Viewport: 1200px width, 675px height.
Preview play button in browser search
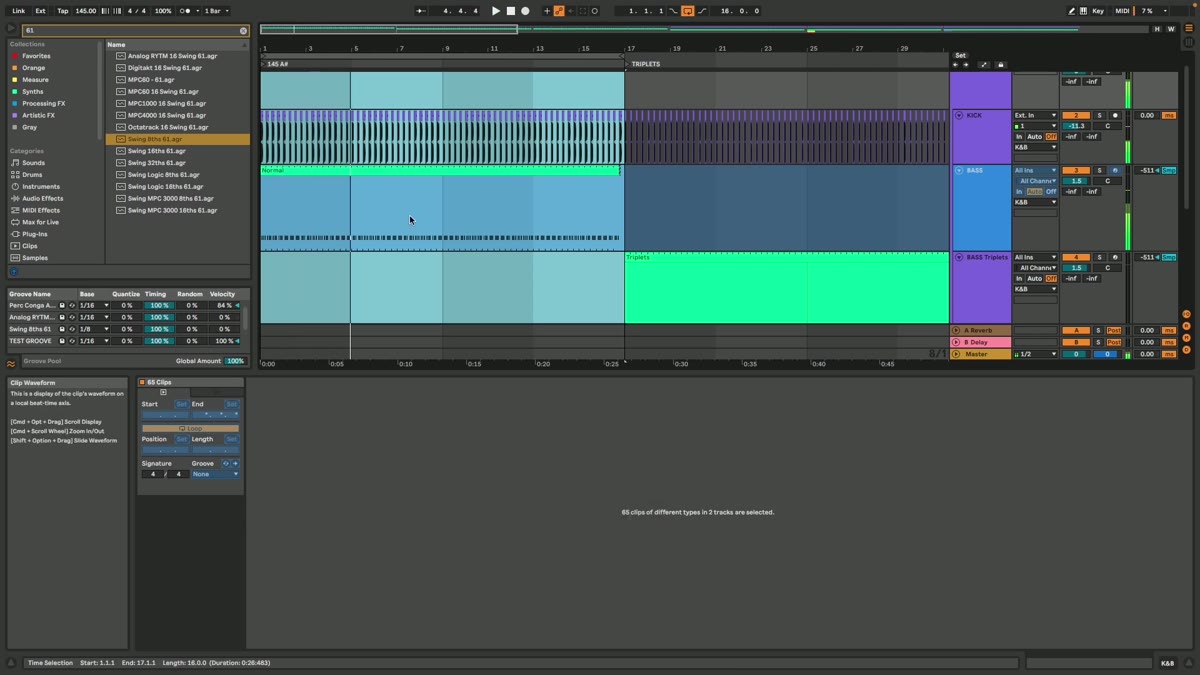pyautogui.click(x=11, y=29)
